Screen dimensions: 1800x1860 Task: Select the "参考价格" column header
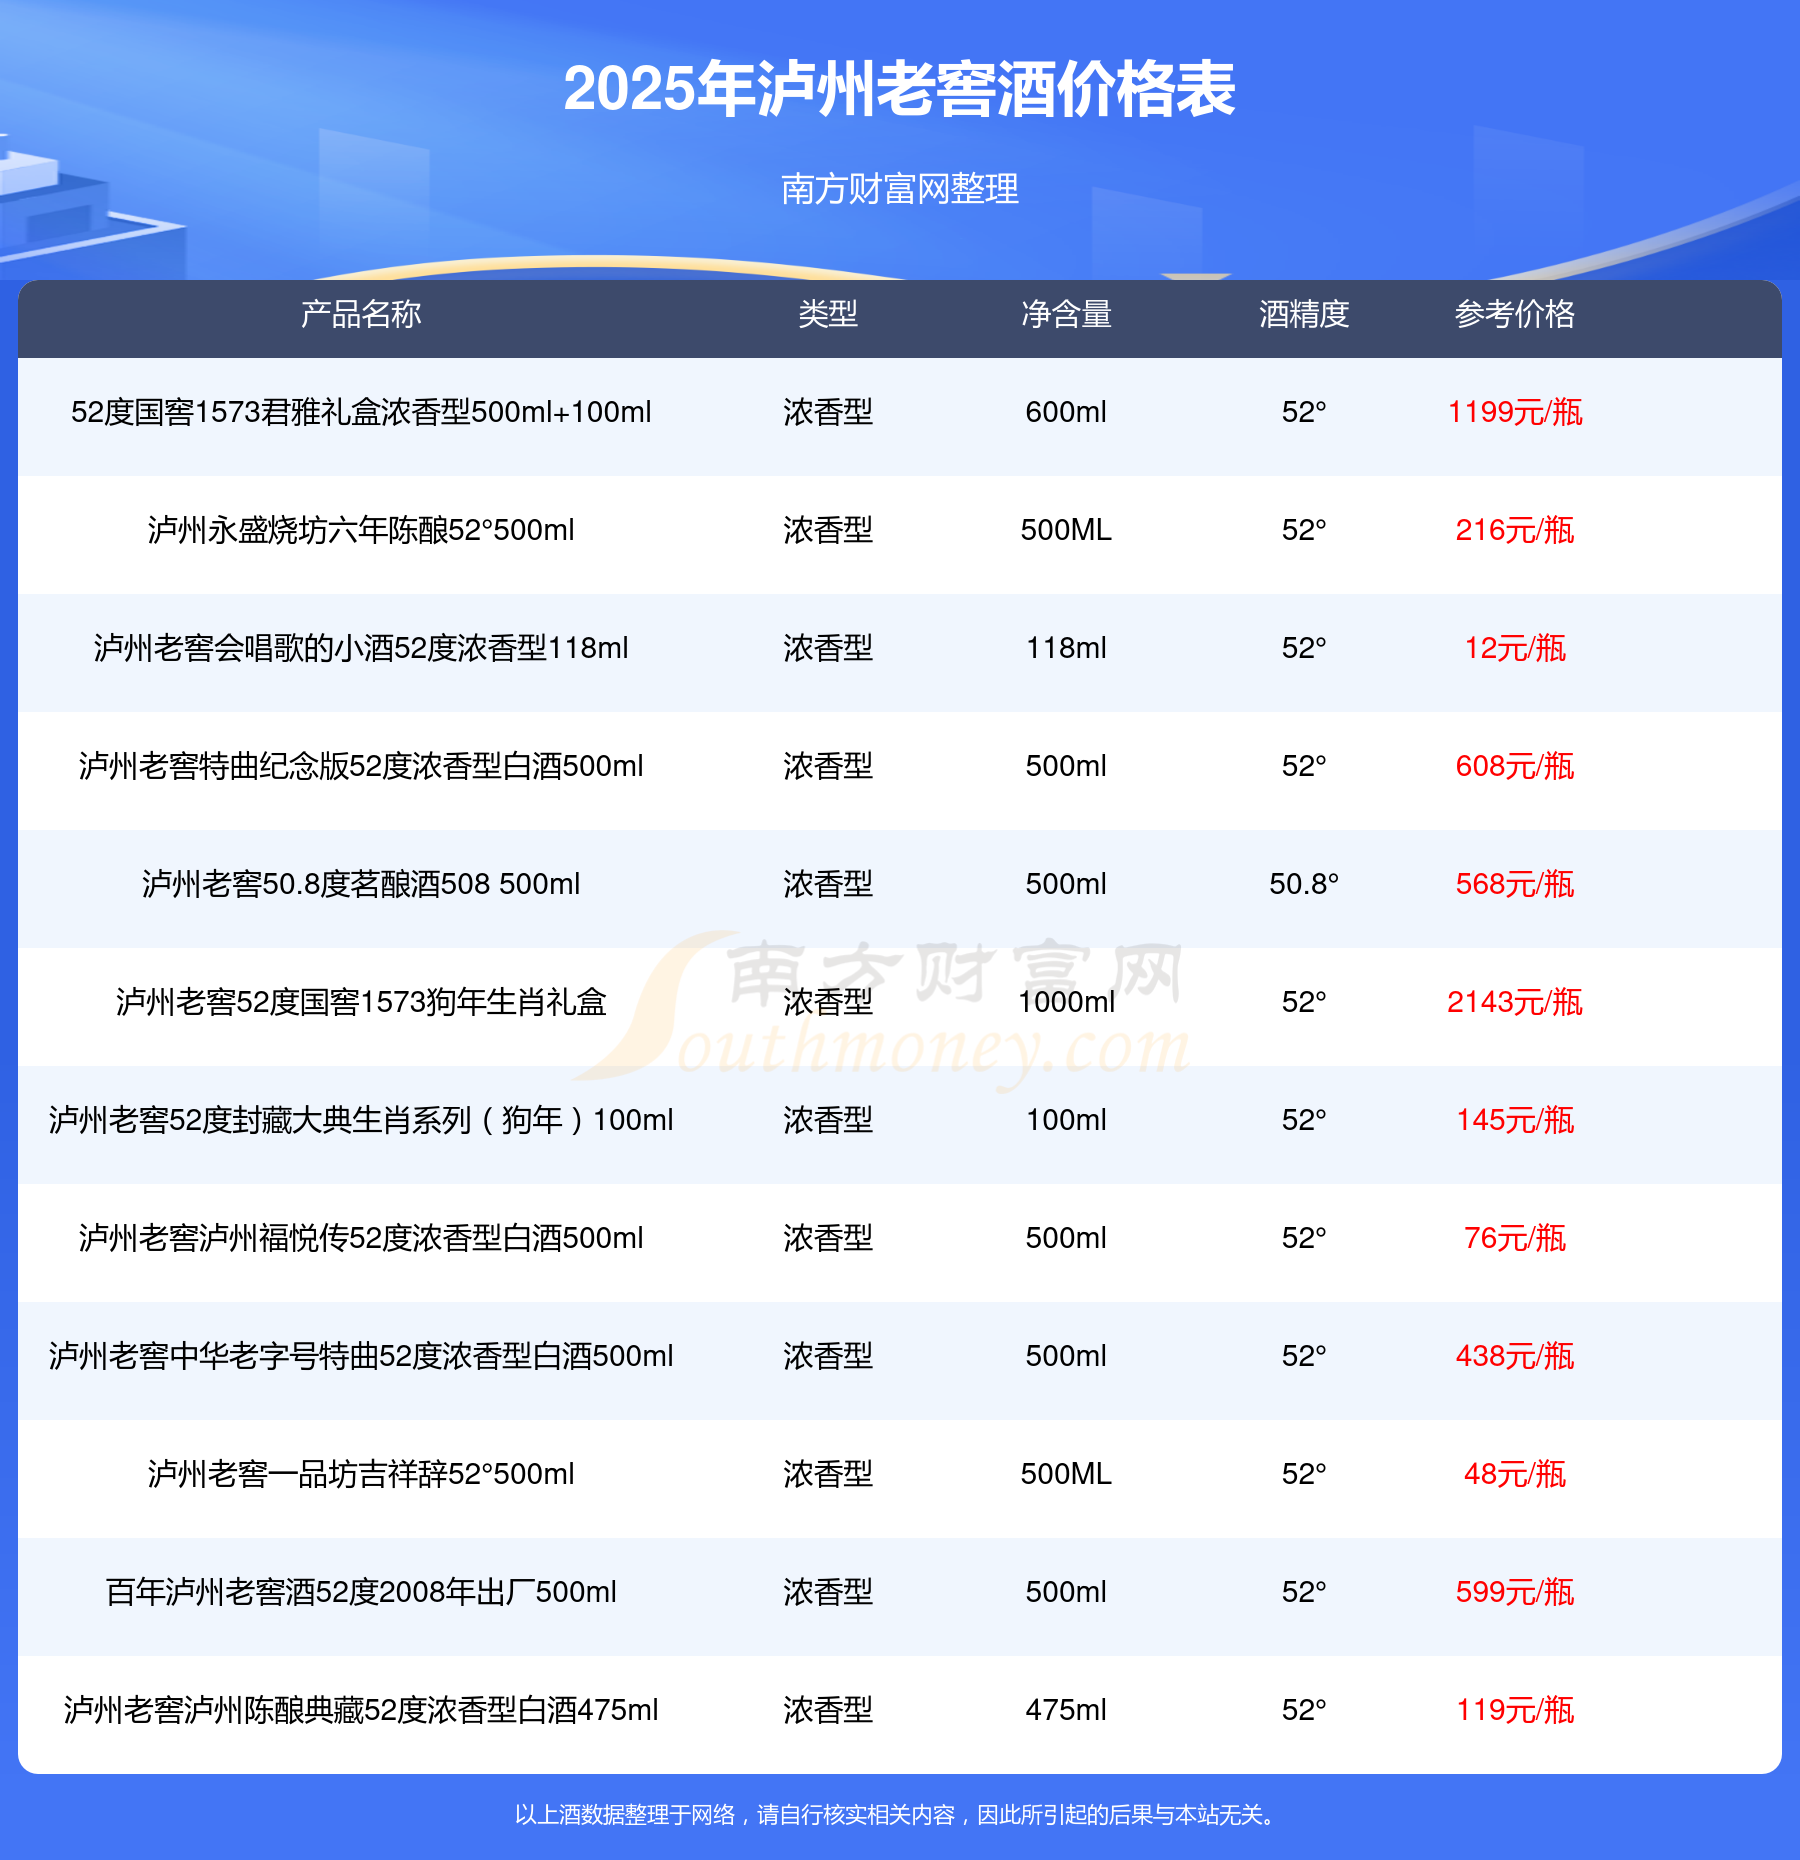[1515, 314]
